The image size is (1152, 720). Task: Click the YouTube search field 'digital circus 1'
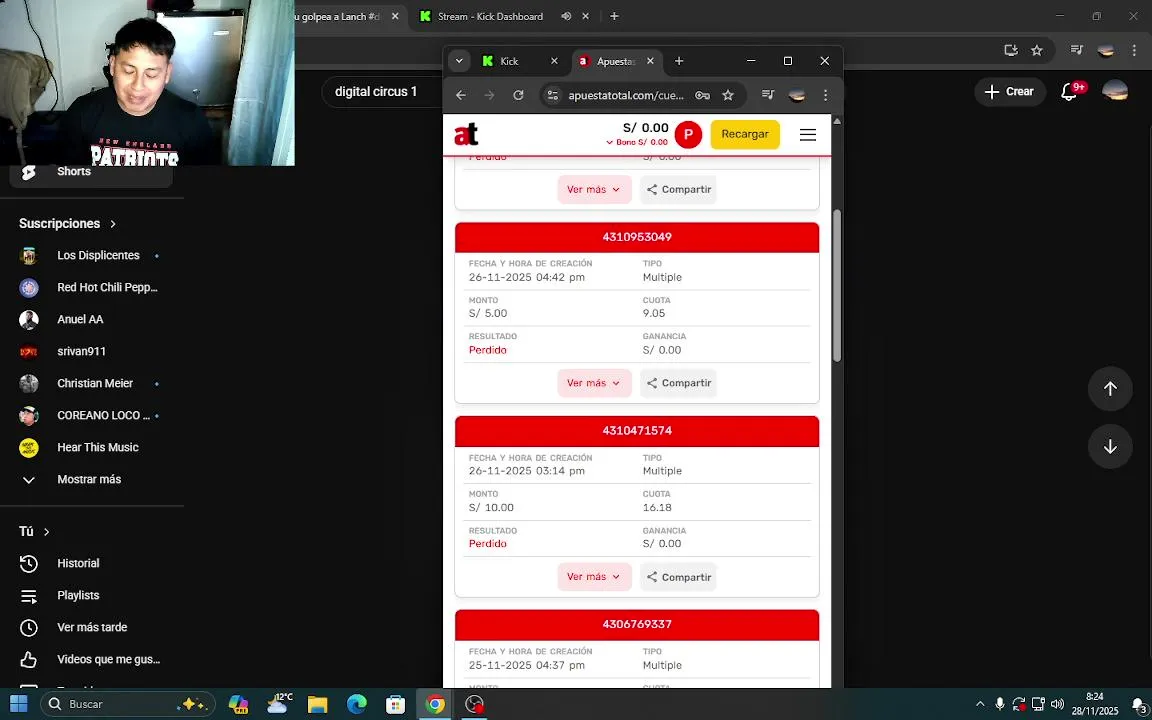click(x=382, y=92)
